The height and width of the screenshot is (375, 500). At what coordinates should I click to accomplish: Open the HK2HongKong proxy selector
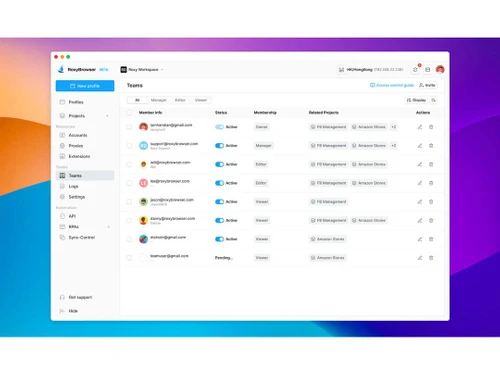tap(371, 69)
